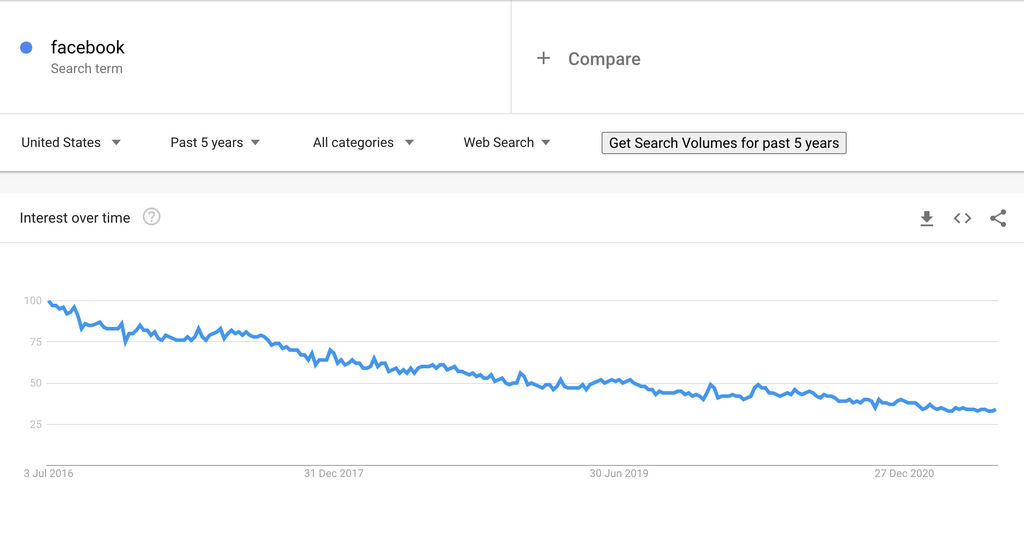Open the All categories dropdown
This screenshot has height=538, width=1024.
click(x=363, y=143)
